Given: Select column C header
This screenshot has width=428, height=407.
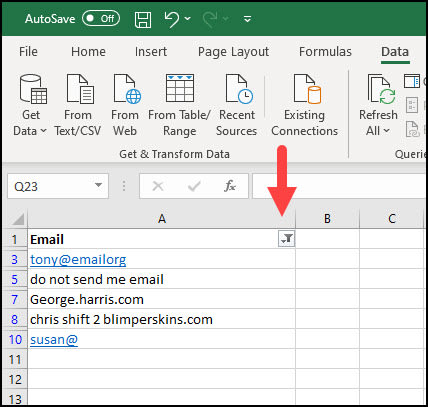Looking at the screenshot, I should [x=392, y=219].
